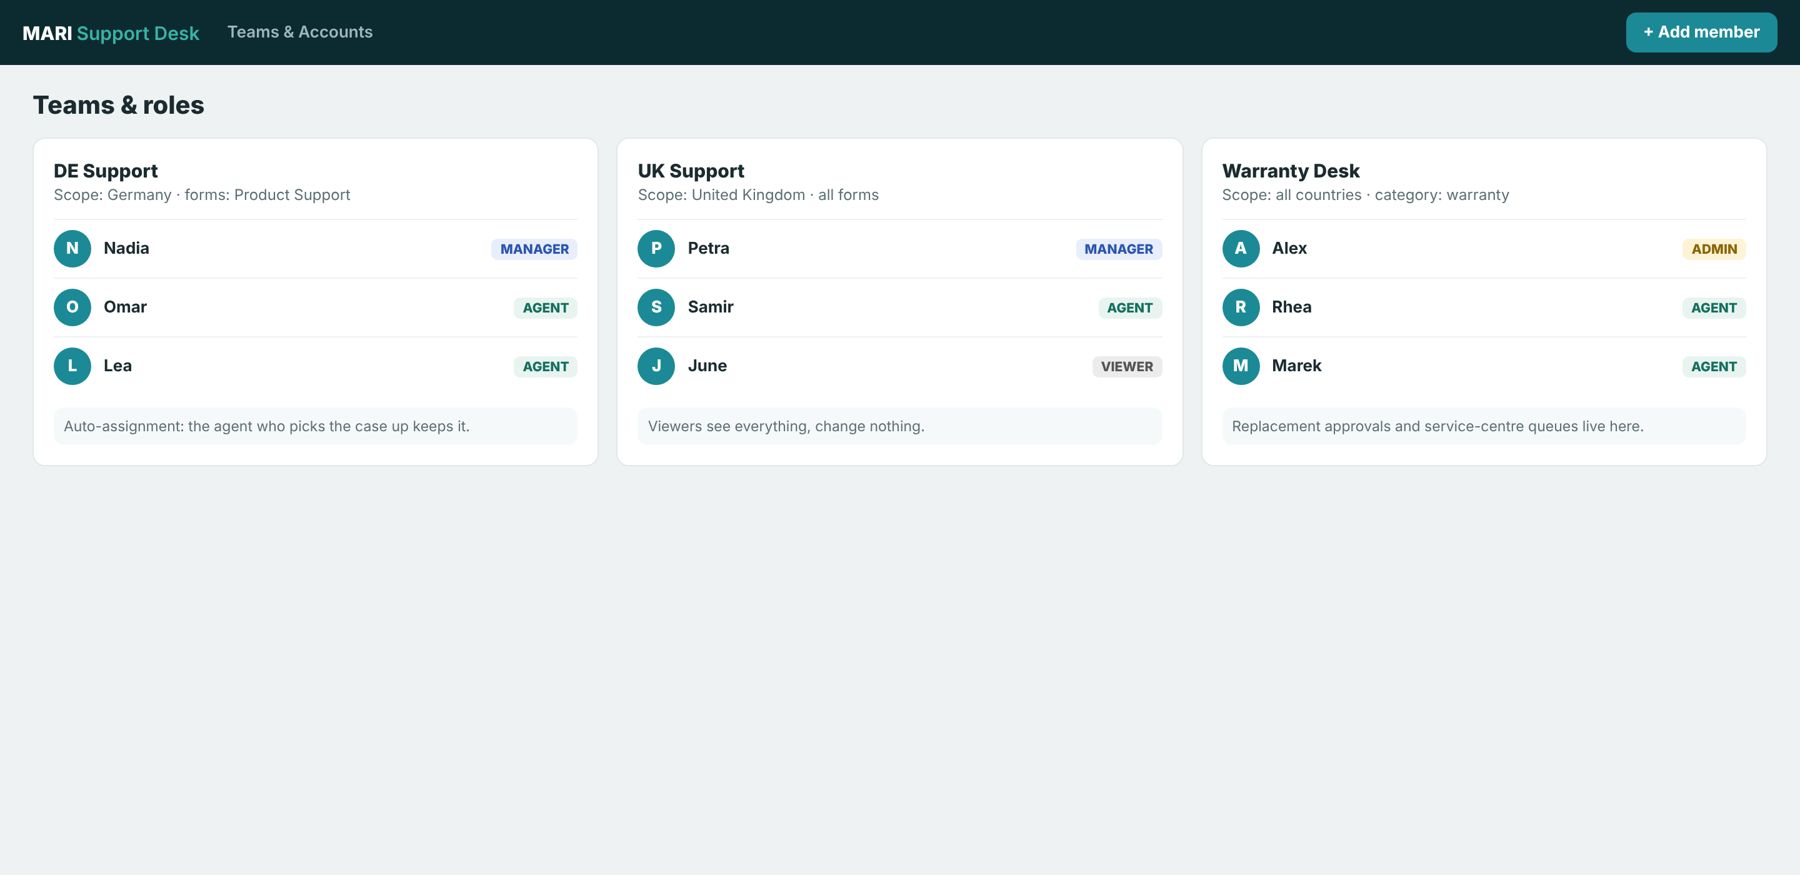Click Petra's MANAGER role badge
Viewport: 1800px width, 875px height.
(1119, 249)
